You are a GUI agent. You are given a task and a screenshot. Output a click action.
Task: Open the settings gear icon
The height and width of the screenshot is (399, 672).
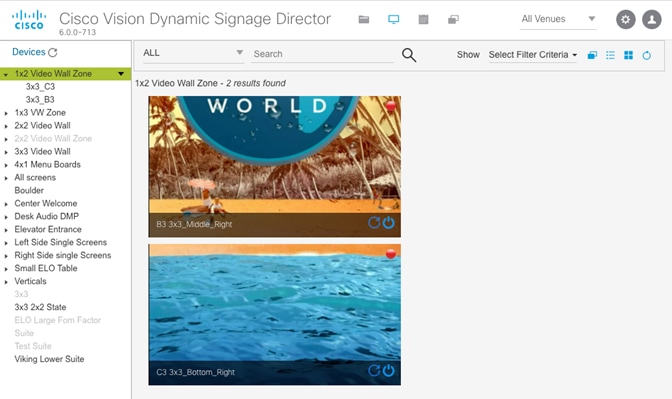tap(626, 19)
